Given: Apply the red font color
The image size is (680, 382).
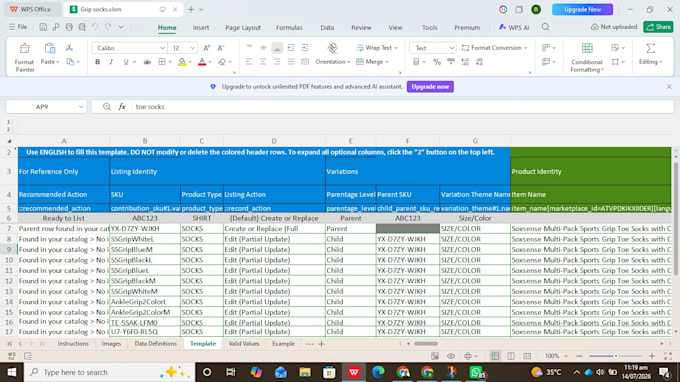Looking at the screenshot, I should [202, 62].
